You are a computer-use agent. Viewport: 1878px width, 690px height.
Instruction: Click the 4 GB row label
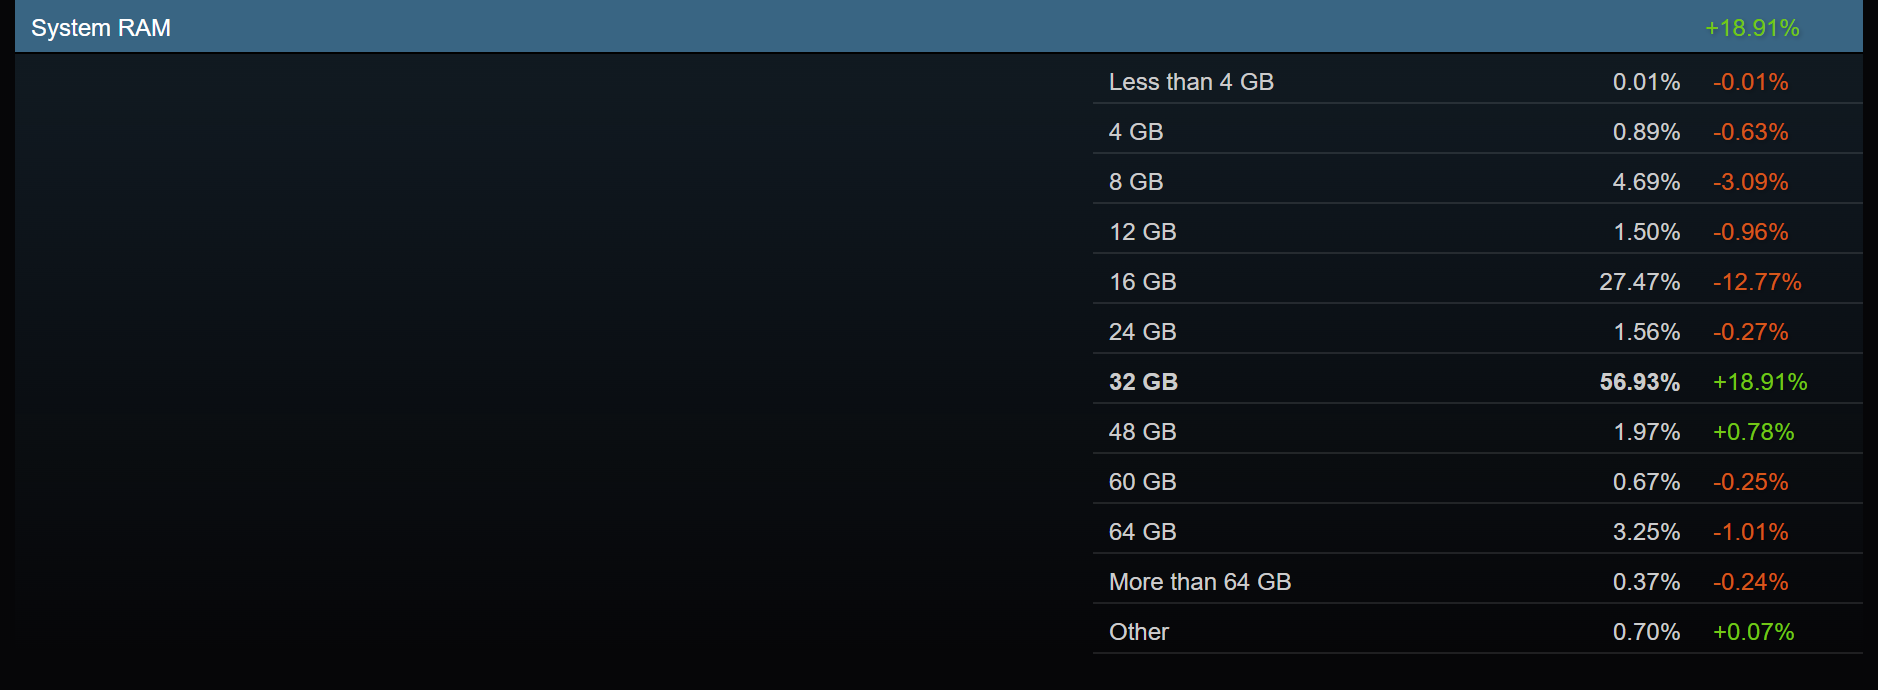(x=1135, y=132)
